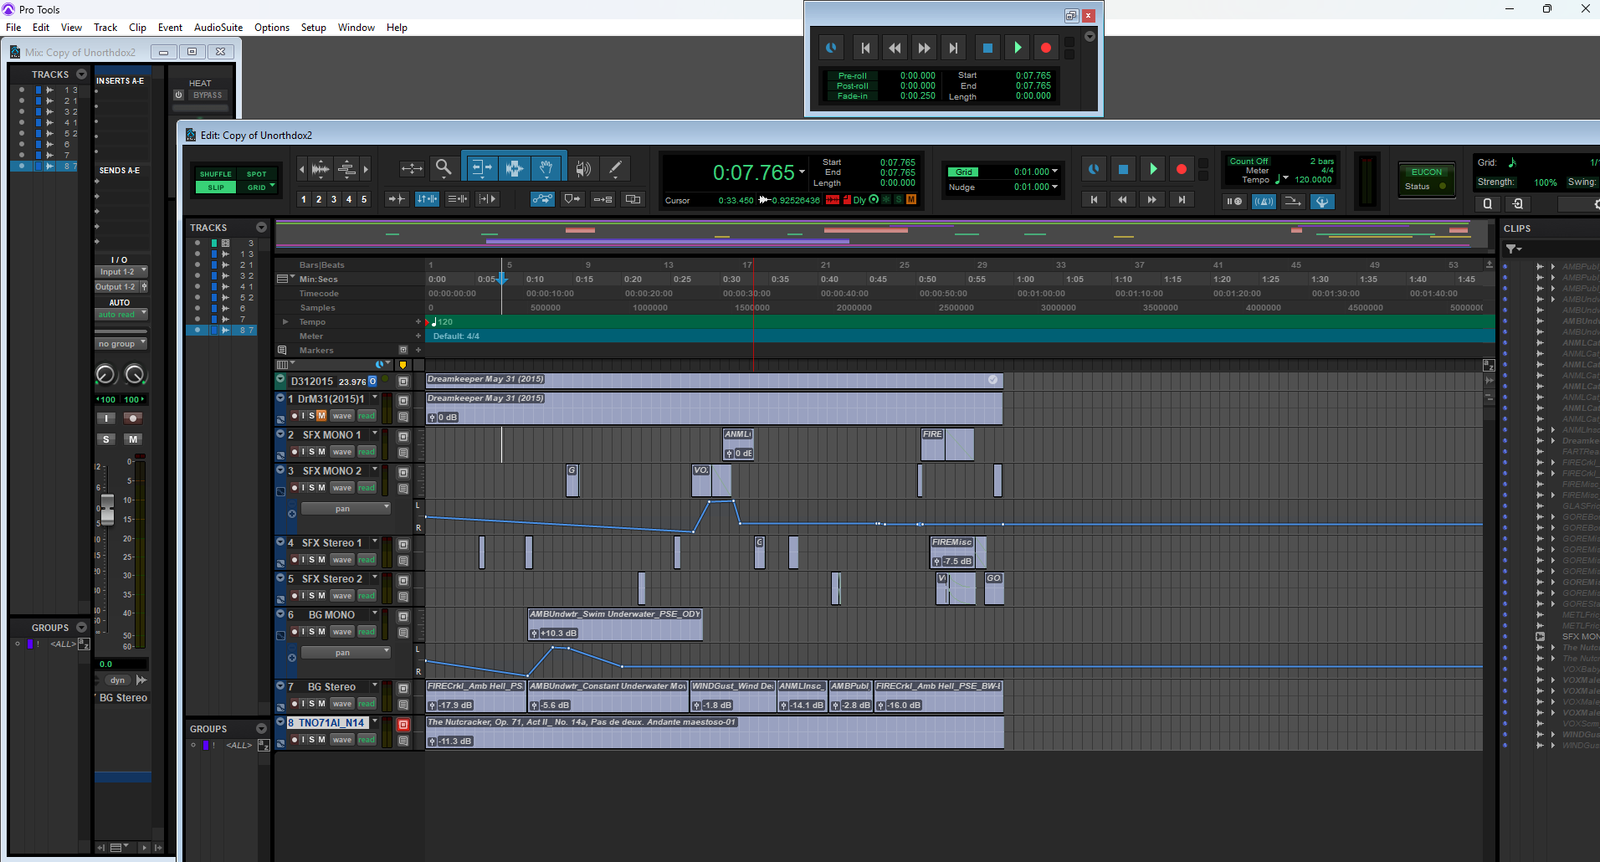Click Rewind in floating Transport window
This screenshot has width=1600, height=862.
pyautogui.click(x=895, y=47)
